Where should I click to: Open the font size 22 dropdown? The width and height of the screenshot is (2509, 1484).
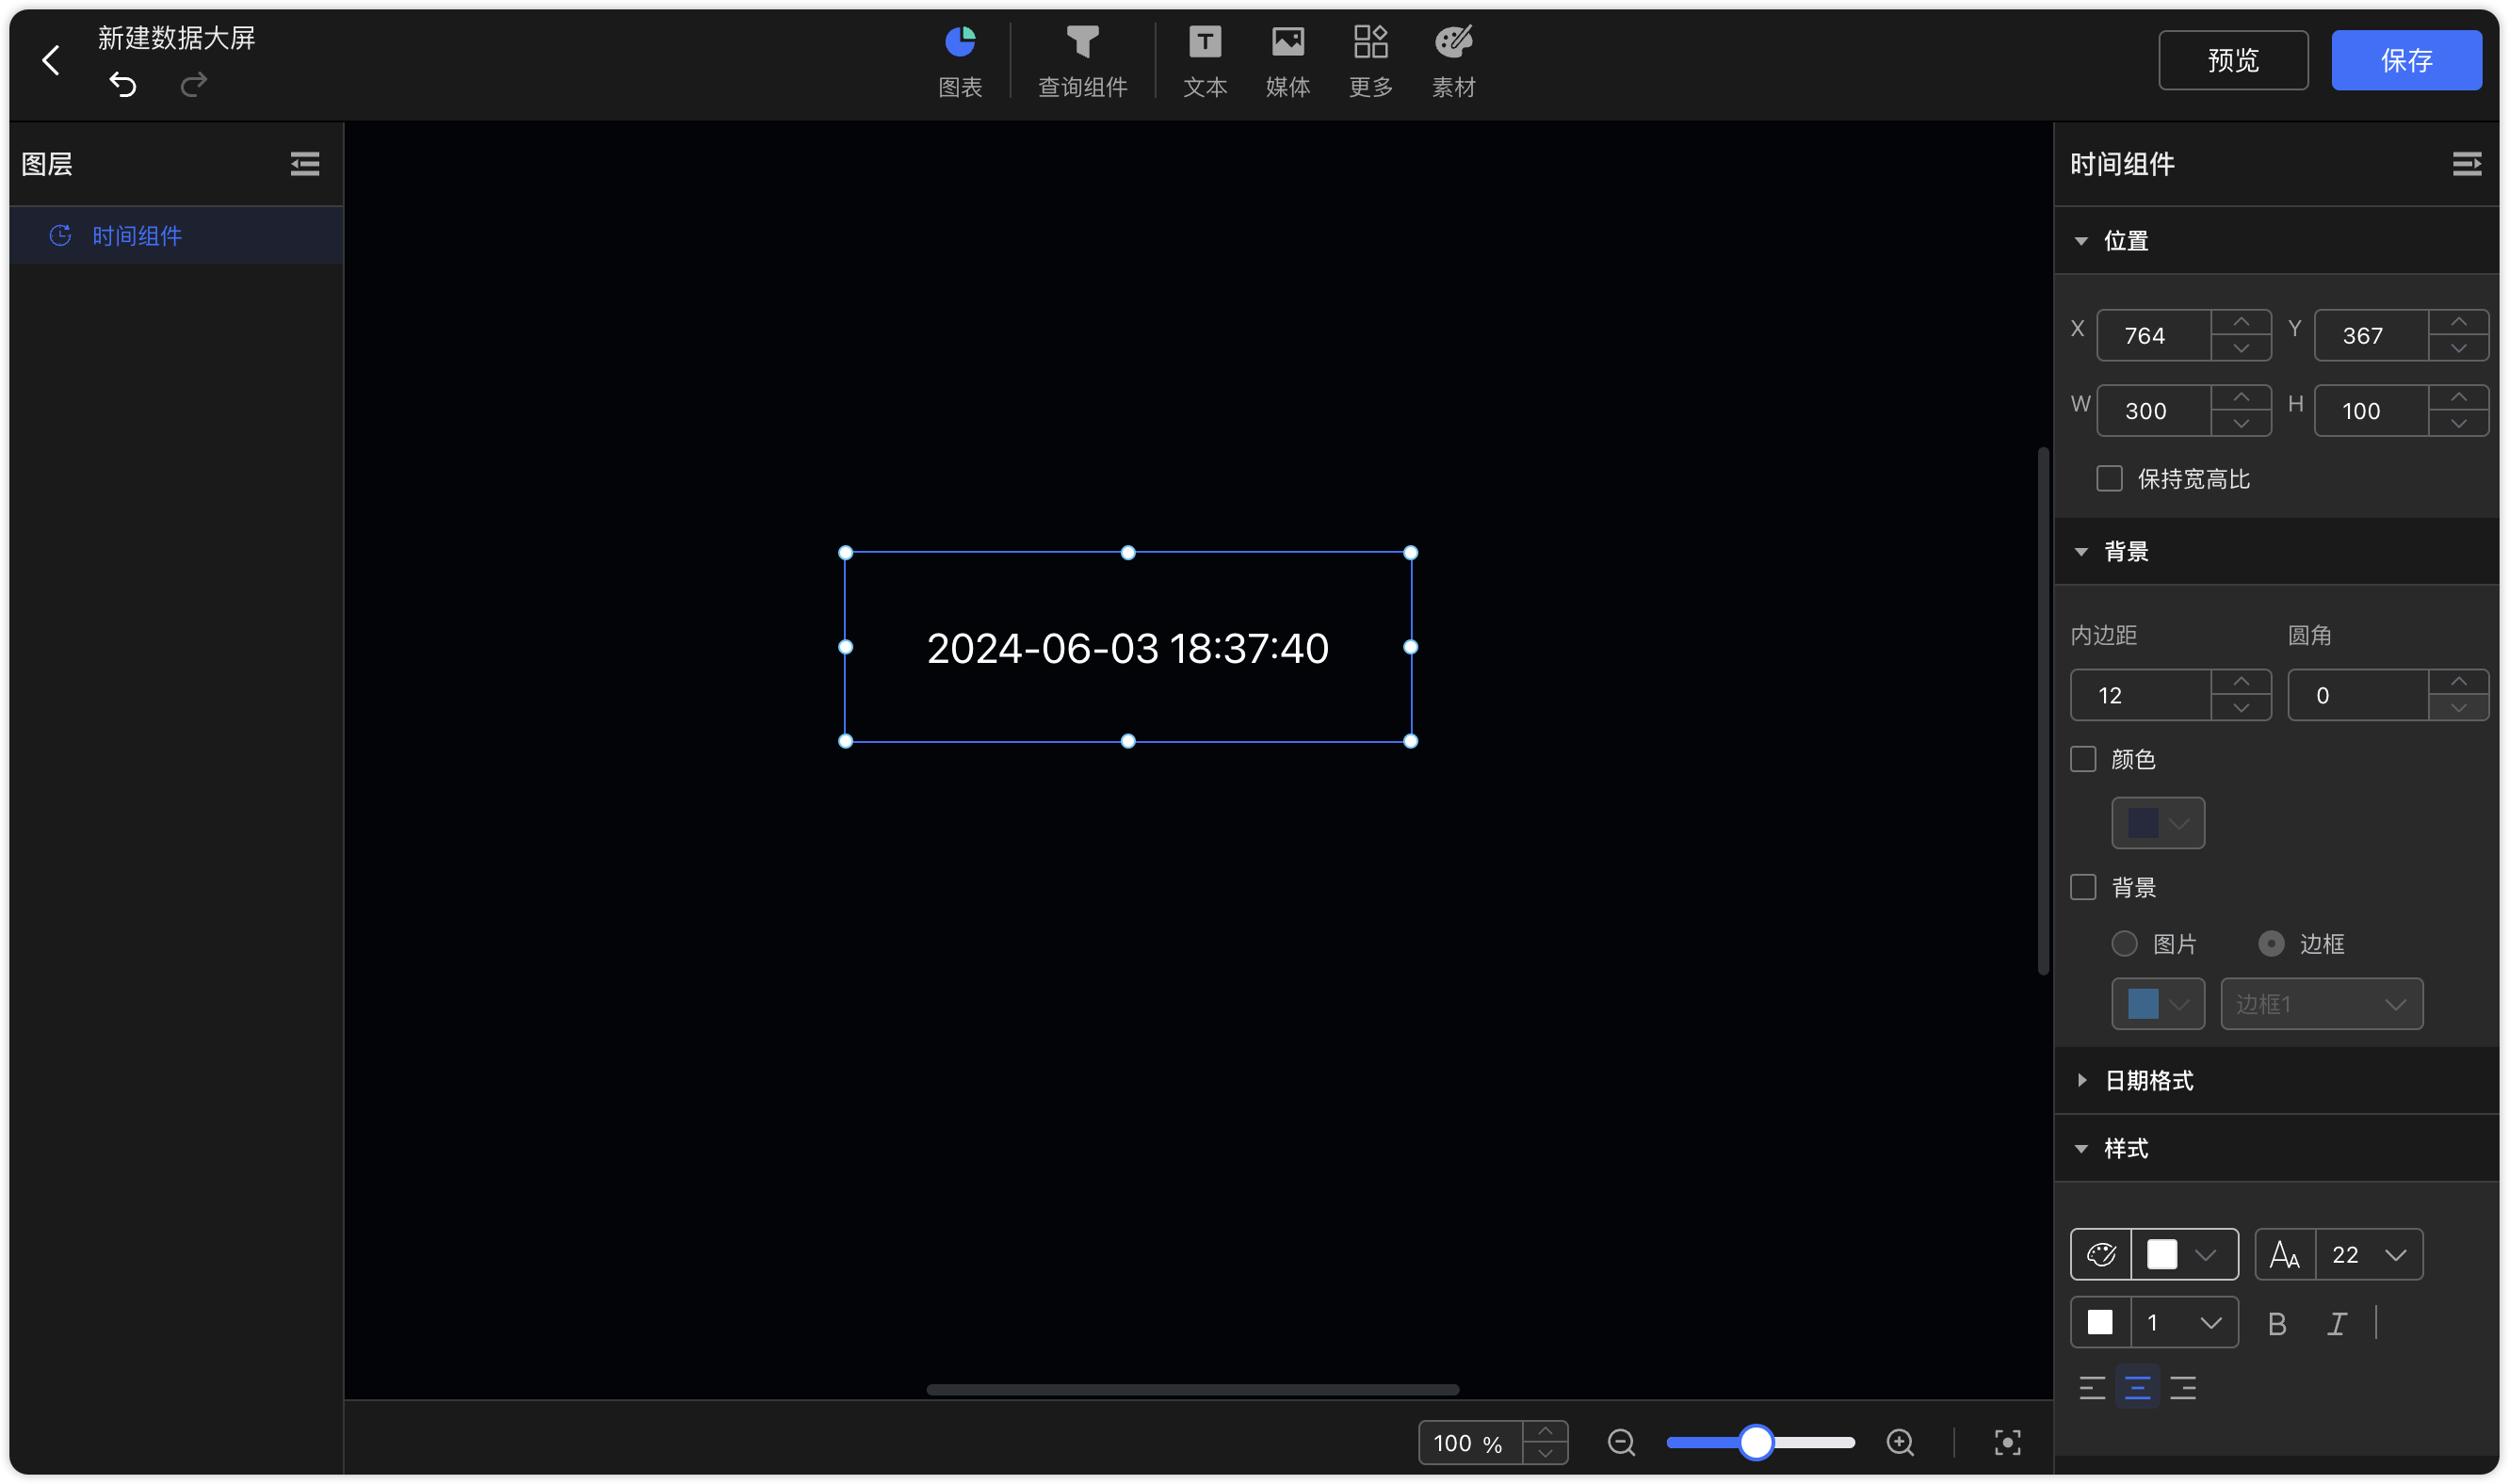point(2368,1254)
